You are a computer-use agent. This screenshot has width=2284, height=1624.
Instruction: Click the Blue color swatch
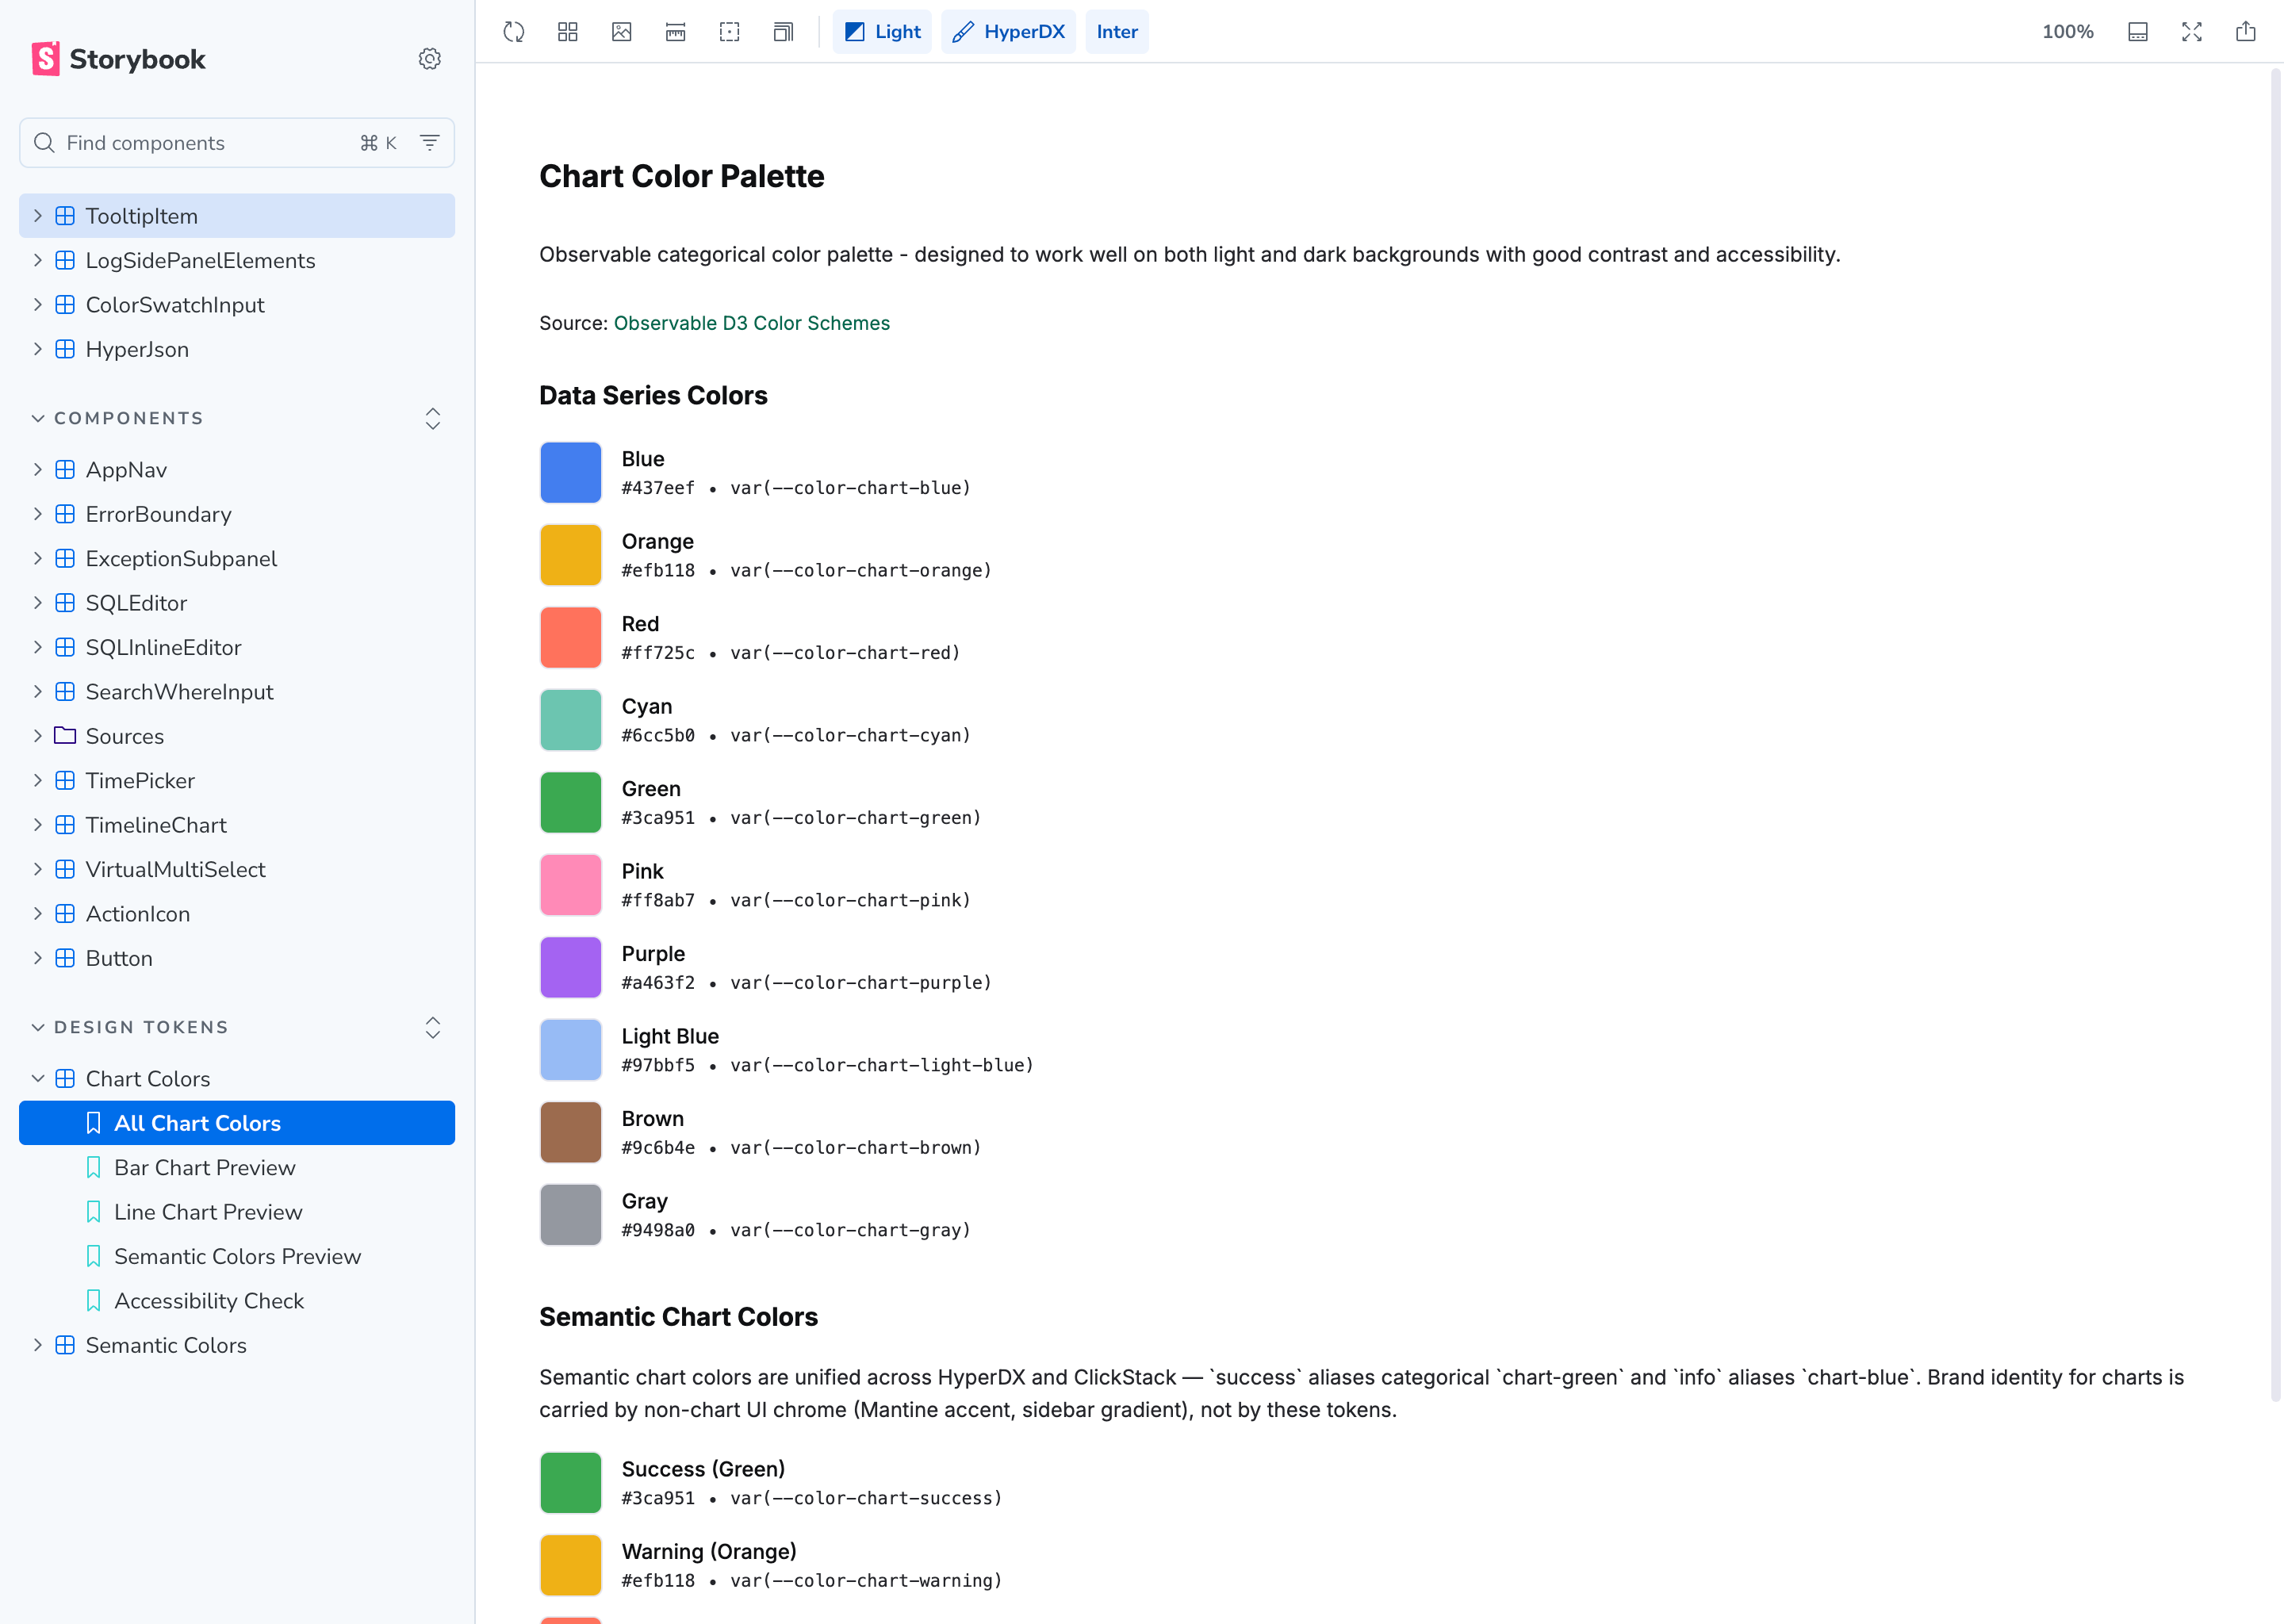(x=571, y=473)
